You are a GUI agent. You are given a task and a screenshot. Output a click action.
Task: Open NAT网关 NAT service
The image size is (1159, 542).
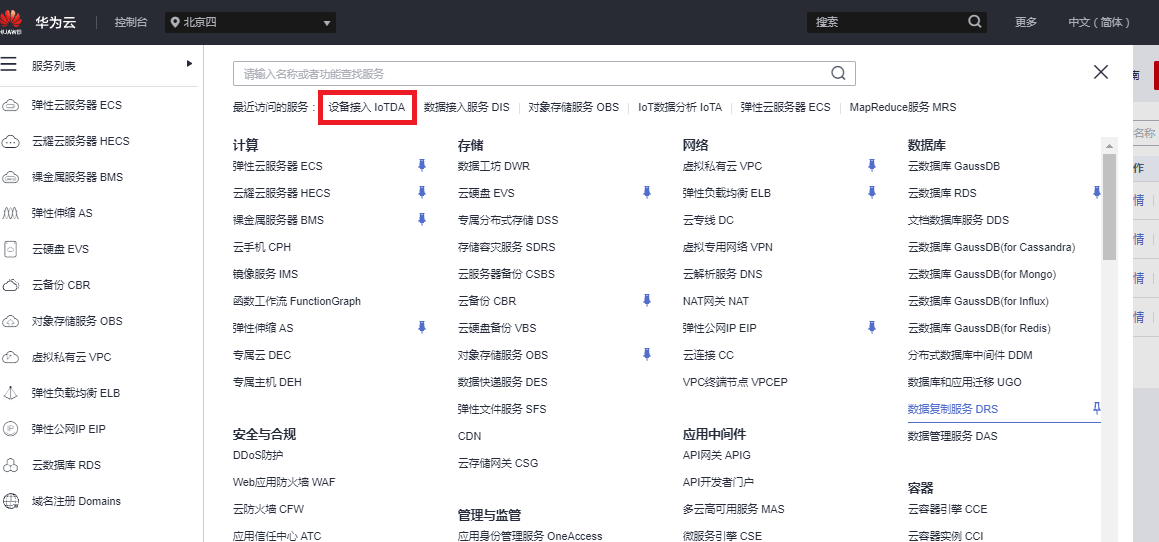click(x=716, y=301)
